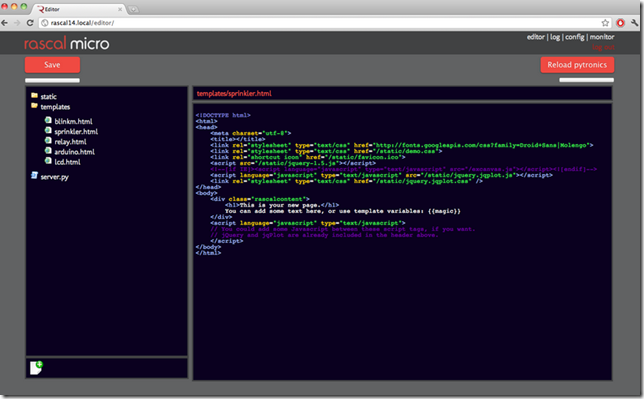Click the meta charset line in the editor
Image resolution: width=644 pixels, height=399 pixels.
pos(251,133)
